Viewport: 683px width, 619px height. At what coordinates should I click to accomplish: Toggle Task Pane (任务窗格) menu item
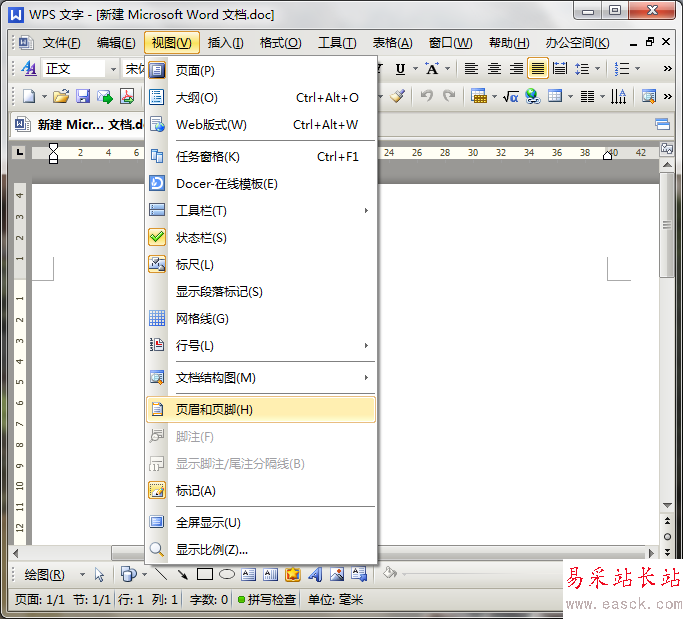[x=261, y=157]
